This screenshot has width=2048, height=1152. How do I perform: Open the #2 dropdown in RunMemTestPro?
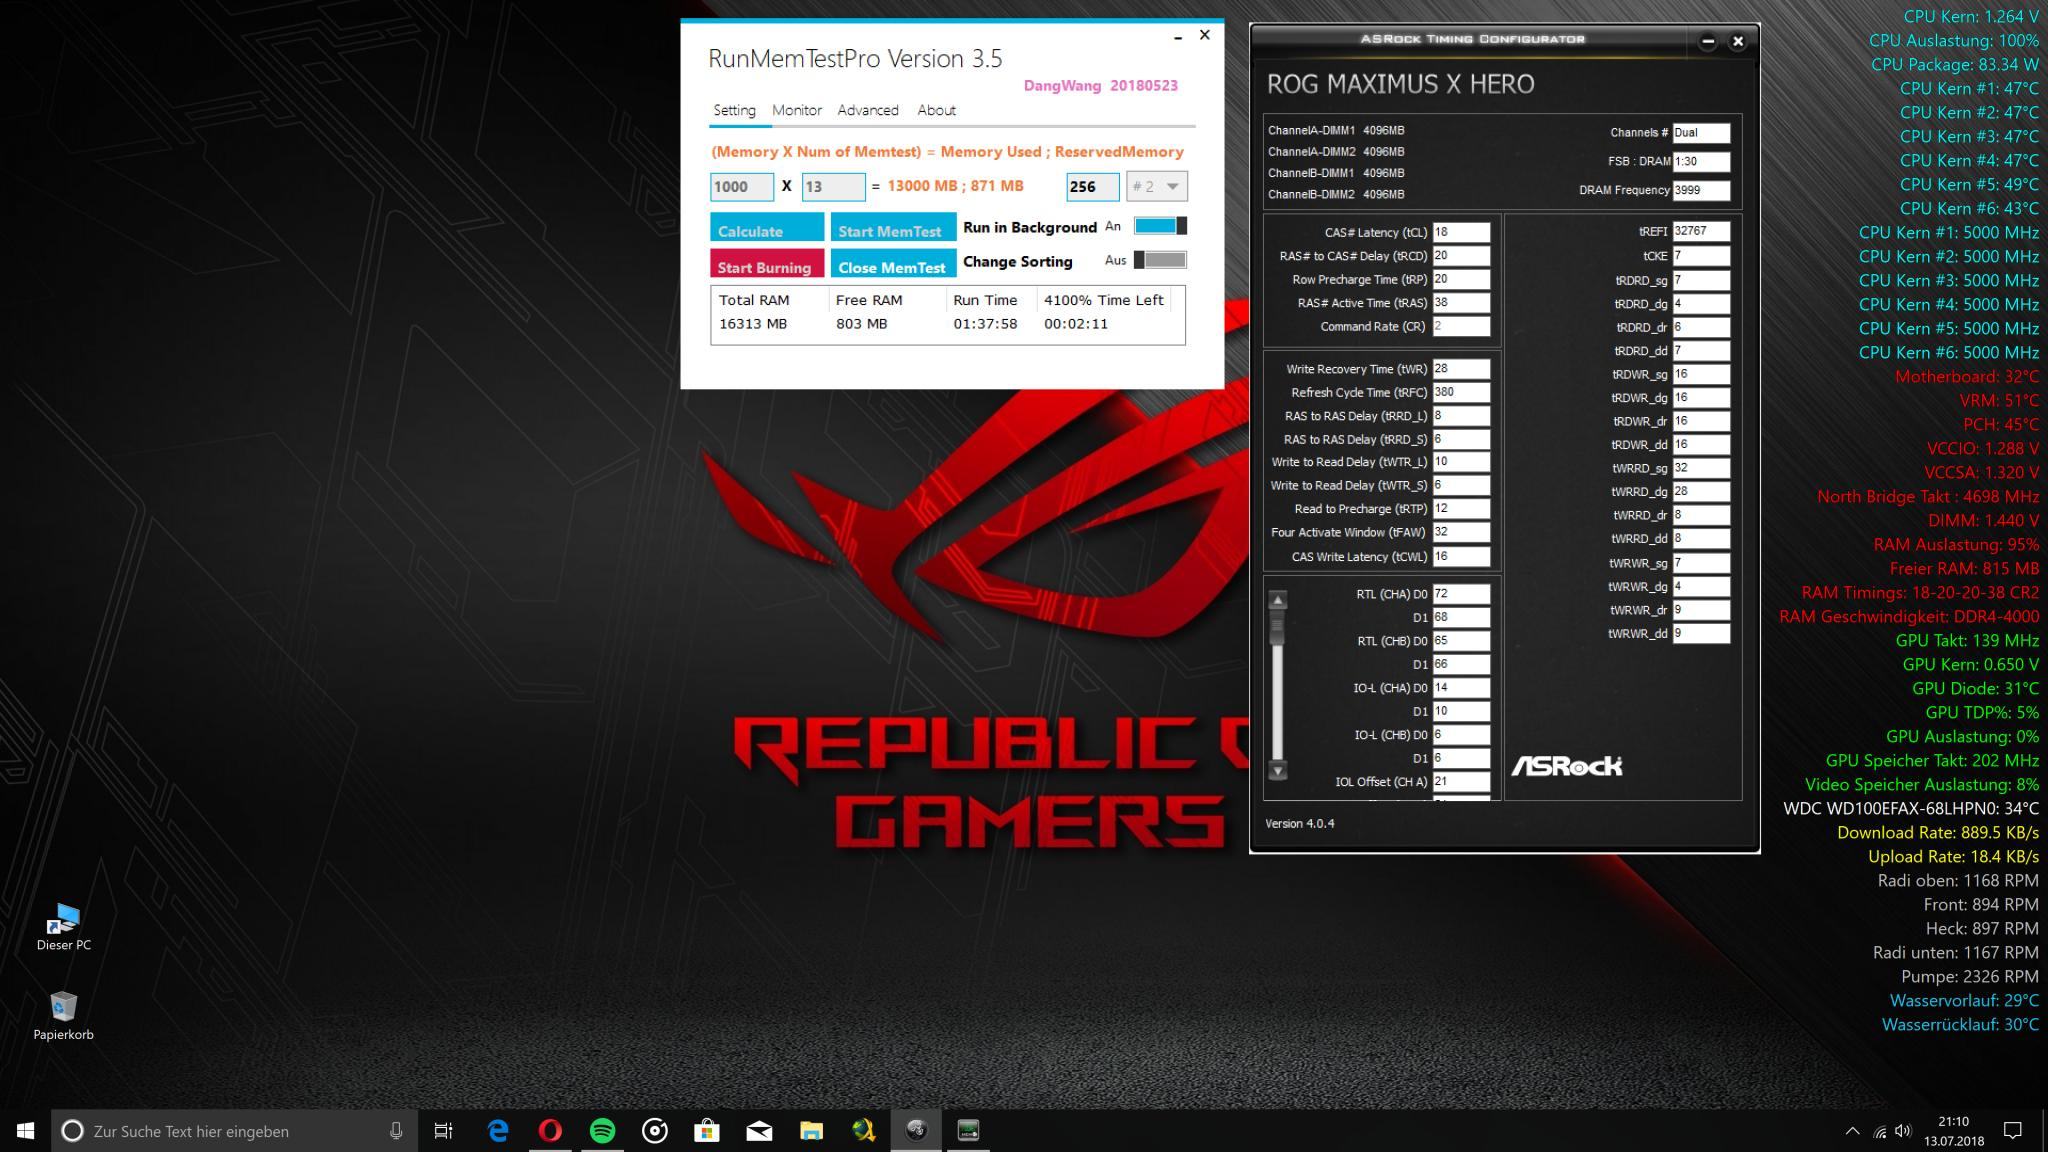coord(1157,186)
